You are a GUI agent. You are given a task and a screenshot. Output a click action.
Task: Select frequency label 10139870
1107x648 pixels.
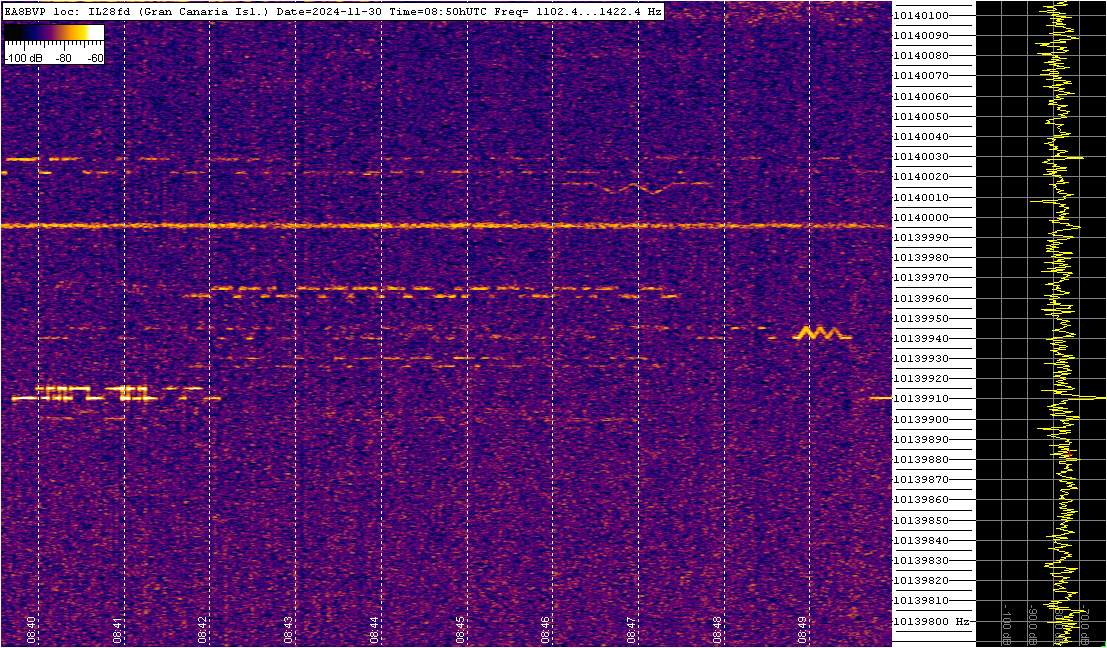[x=921, y=480]
